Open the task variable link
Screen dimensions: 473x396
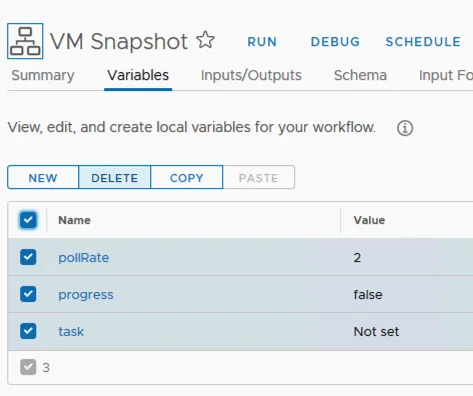[71, 332]
